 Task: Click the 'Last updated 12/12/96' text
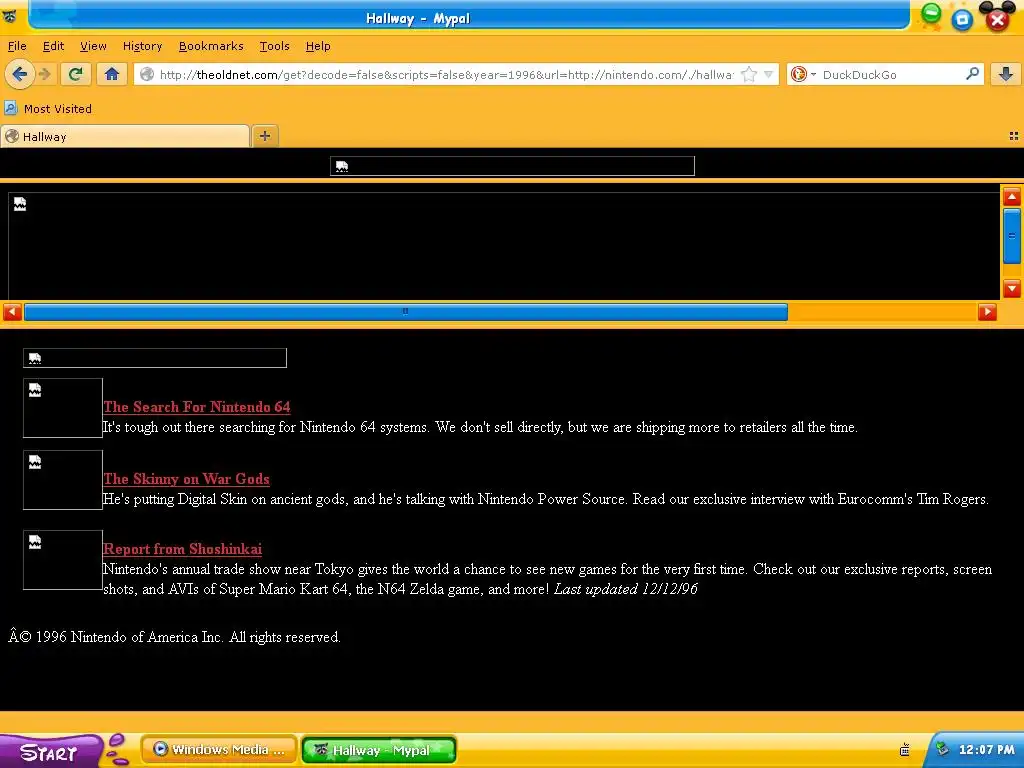coord(626,589)
